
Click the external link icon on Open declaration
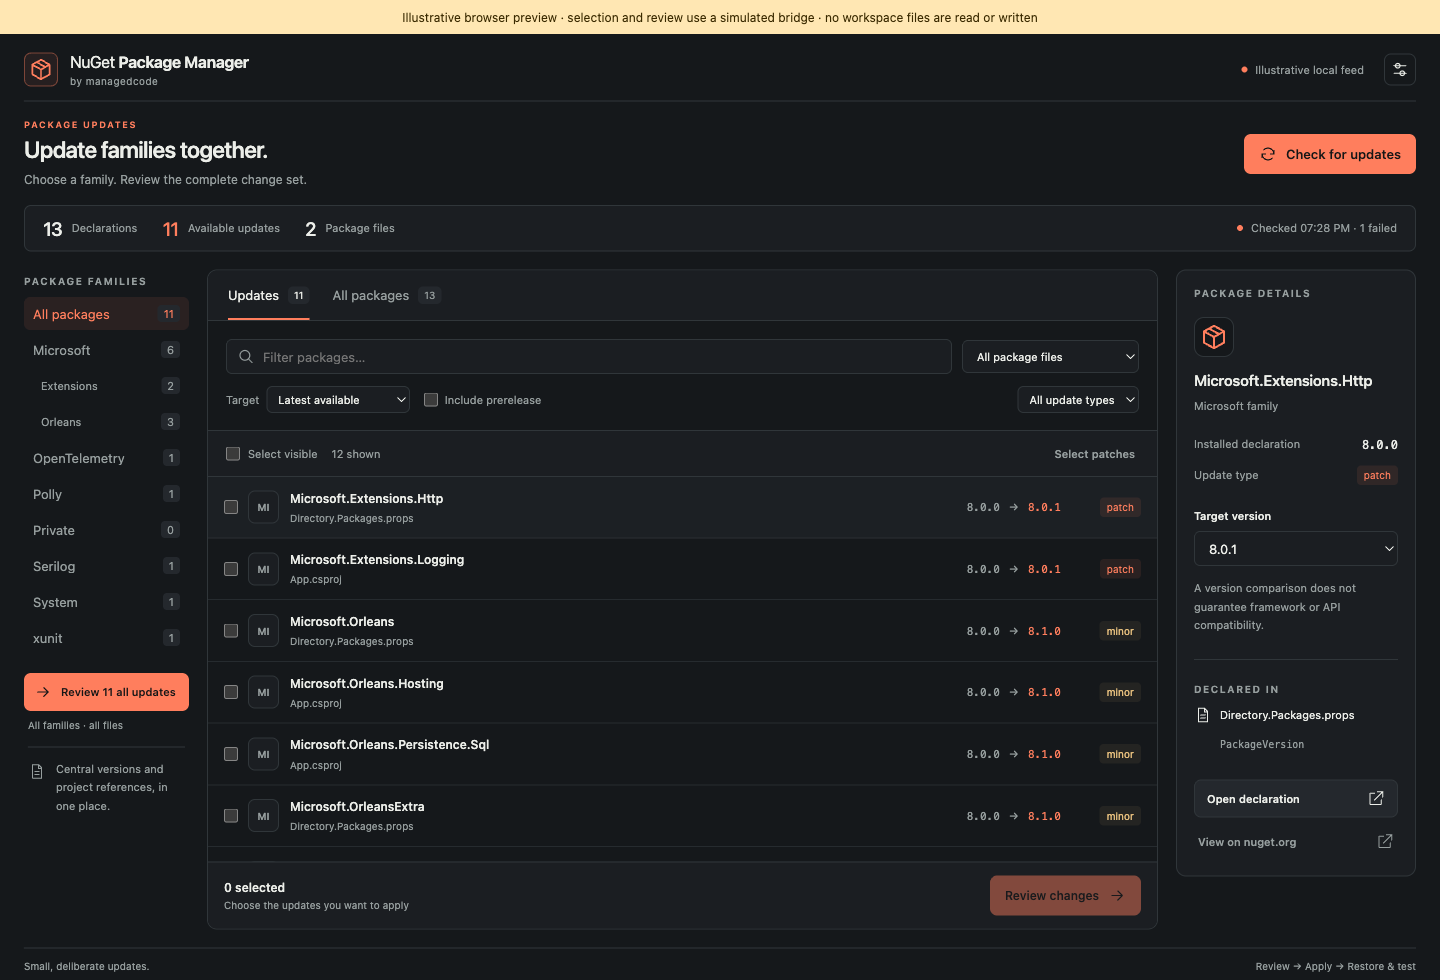[x=1376, y=798]
